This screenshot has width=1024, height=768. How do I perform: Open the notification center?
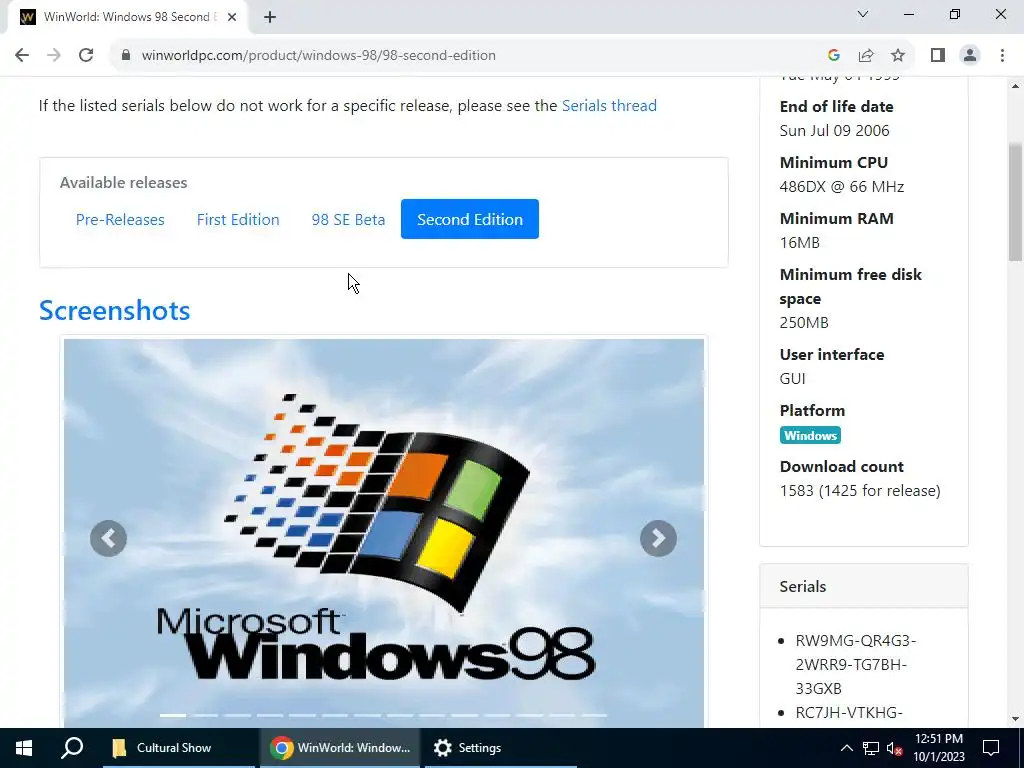tap(991, 748)
